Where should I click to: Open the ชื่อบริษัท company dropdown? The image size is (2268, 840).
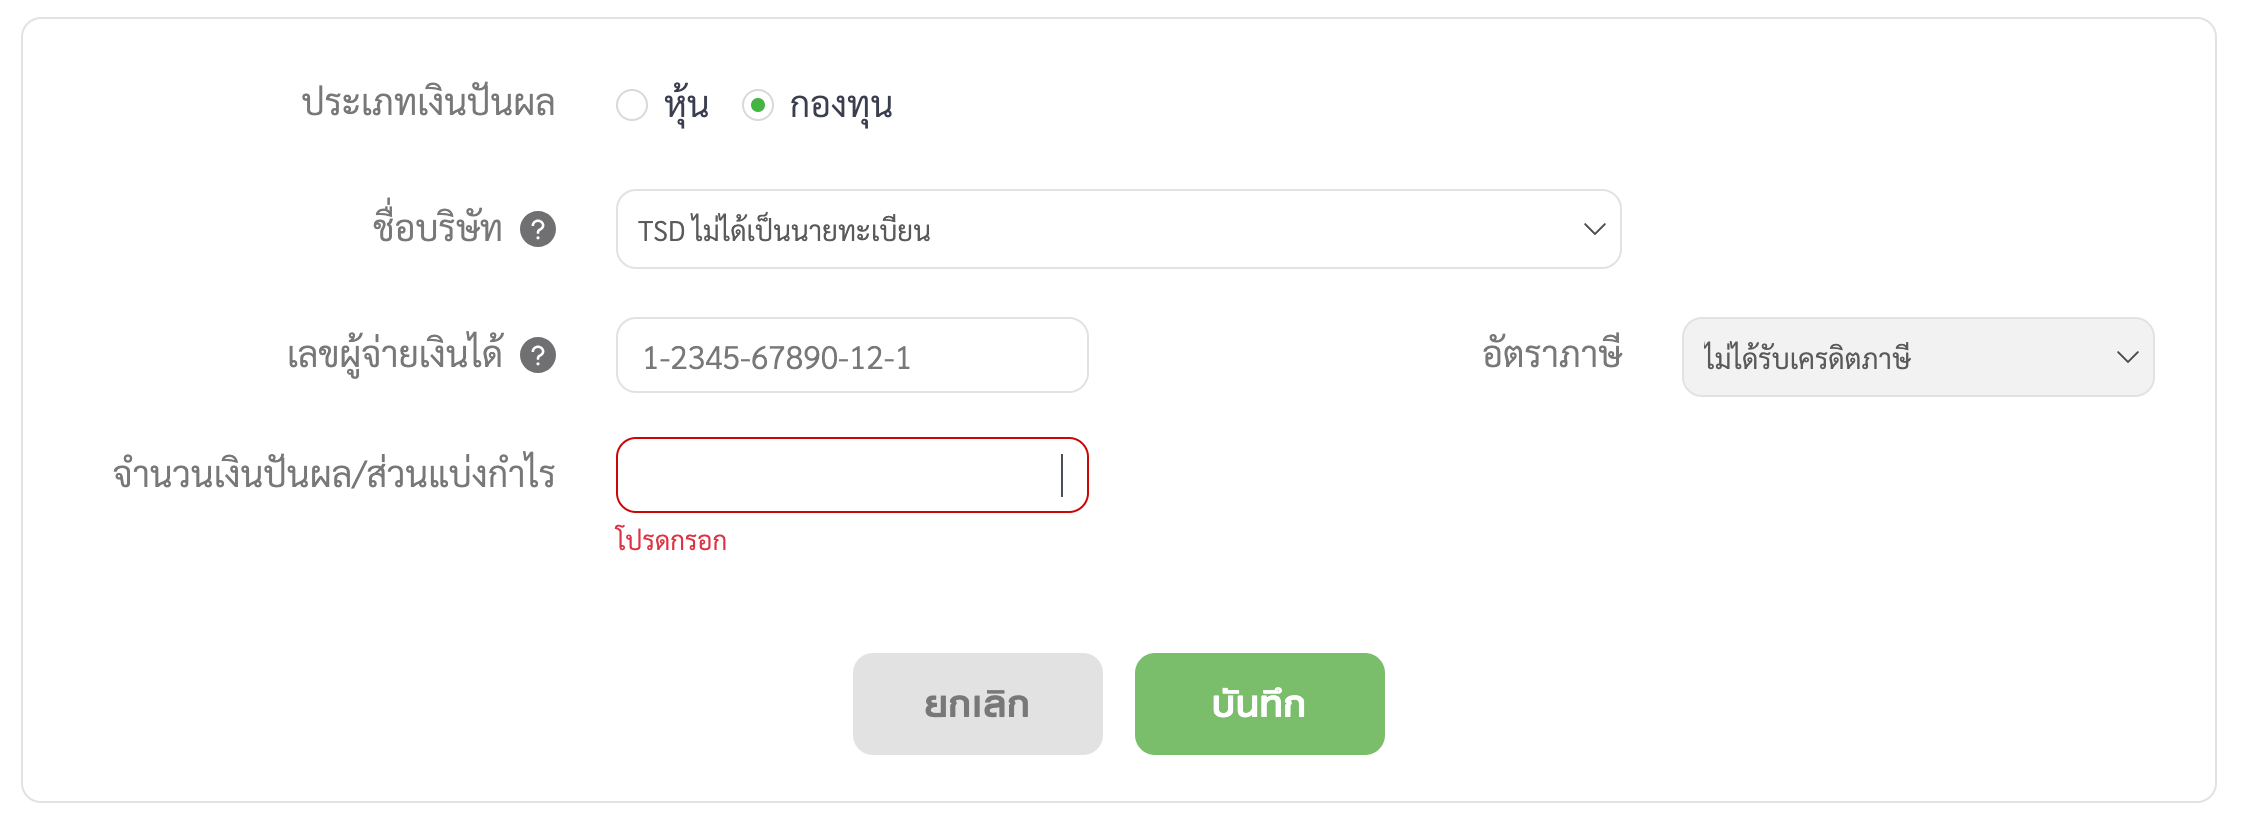tap(1118, 229)
